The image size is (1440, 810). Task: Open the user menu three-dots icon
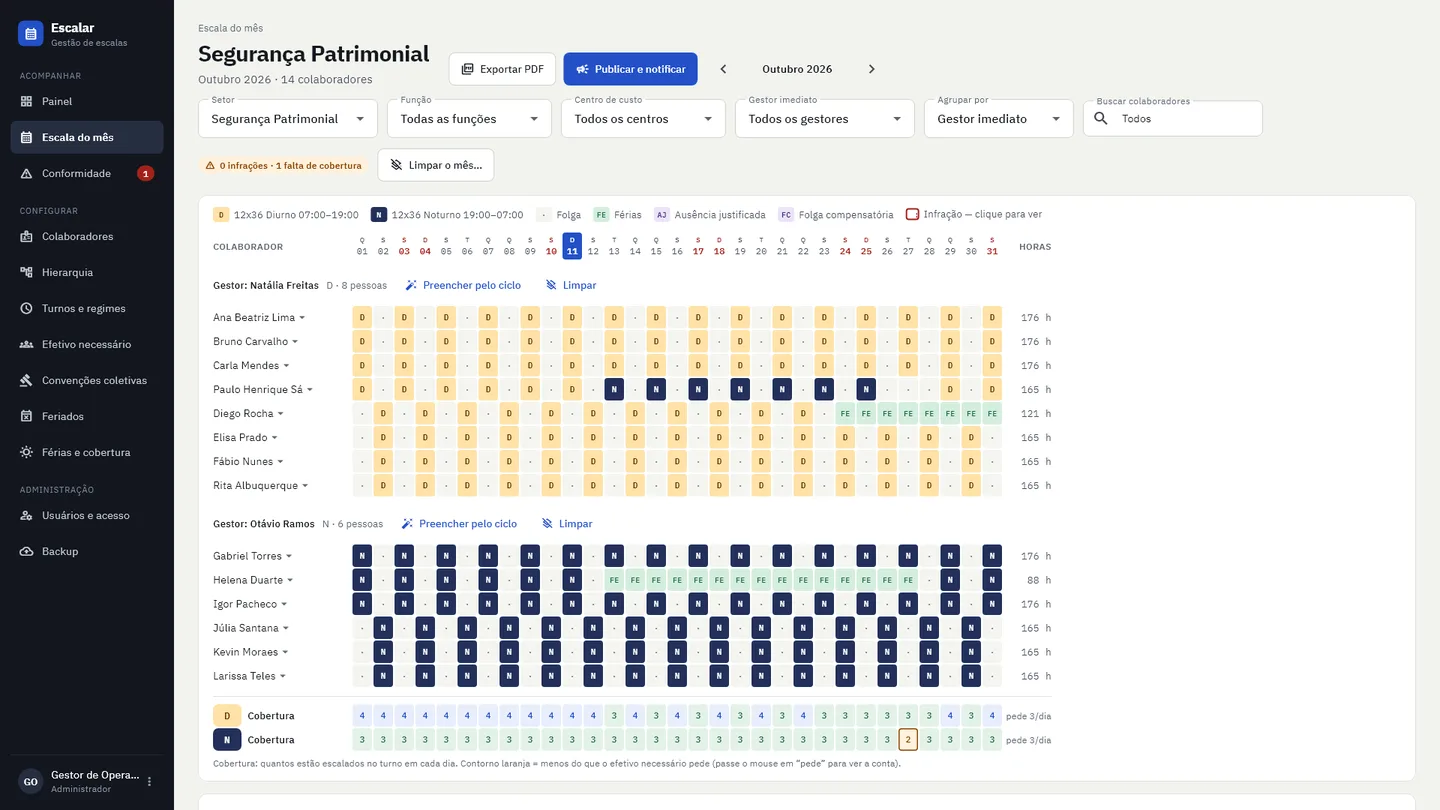point(150,782)
